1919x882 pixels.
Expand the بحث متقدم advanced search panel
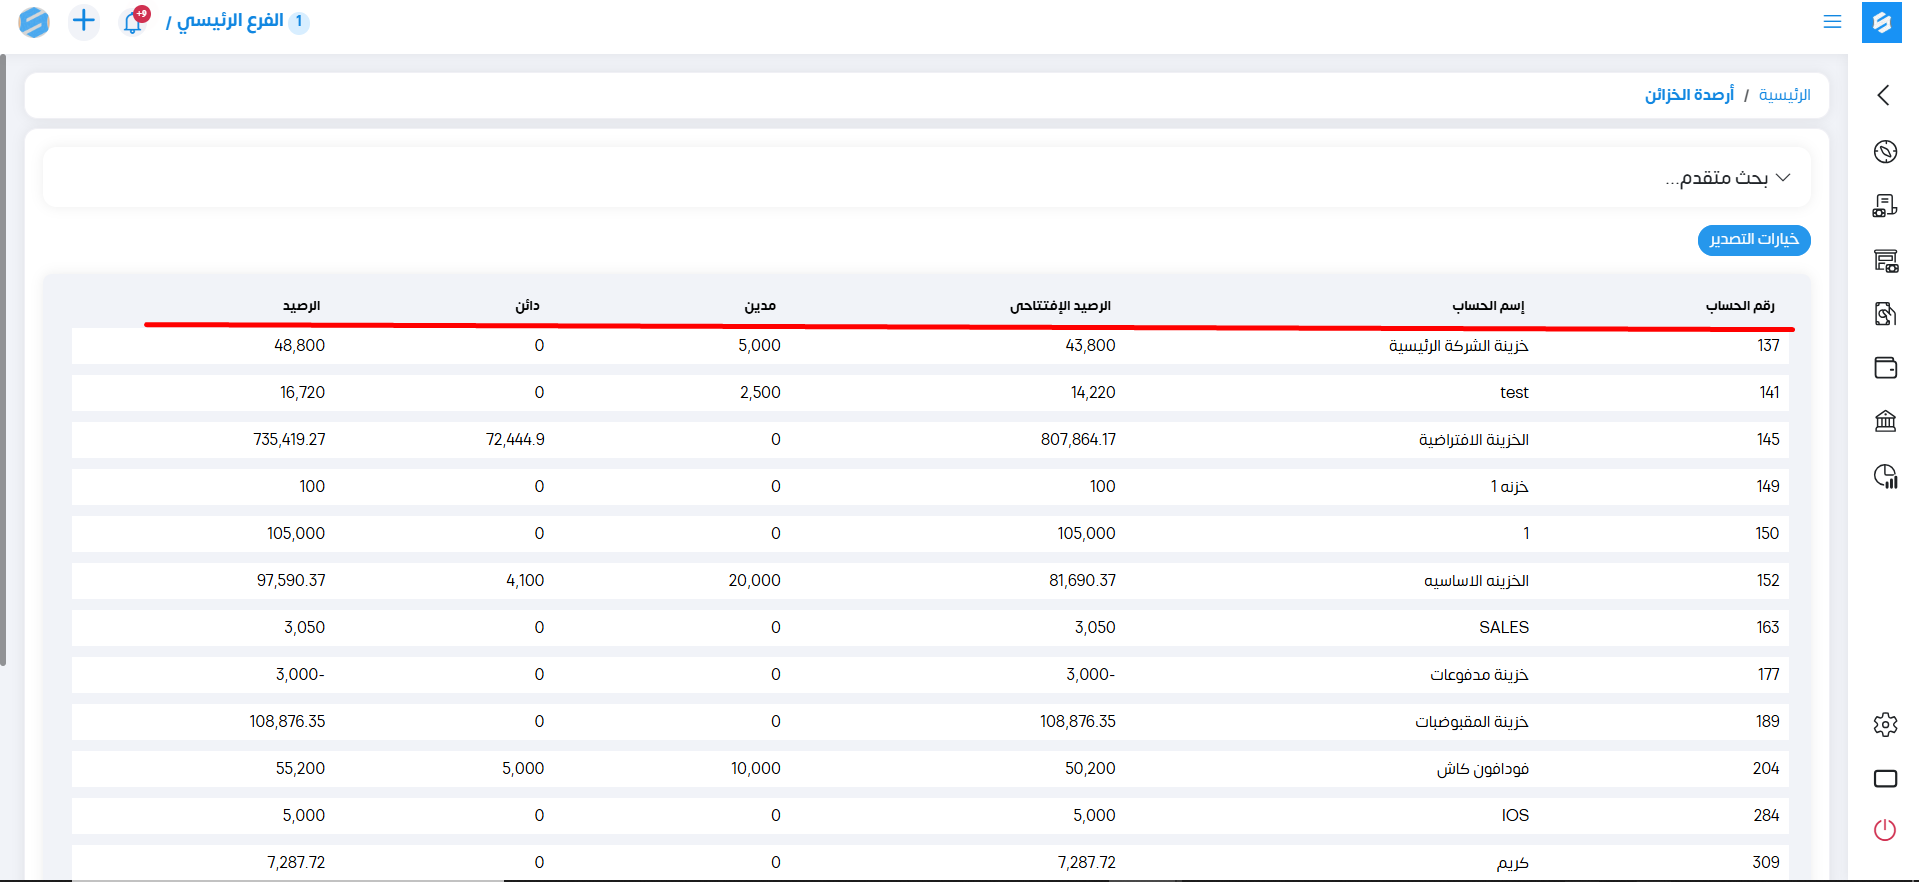click(1727, 178)
